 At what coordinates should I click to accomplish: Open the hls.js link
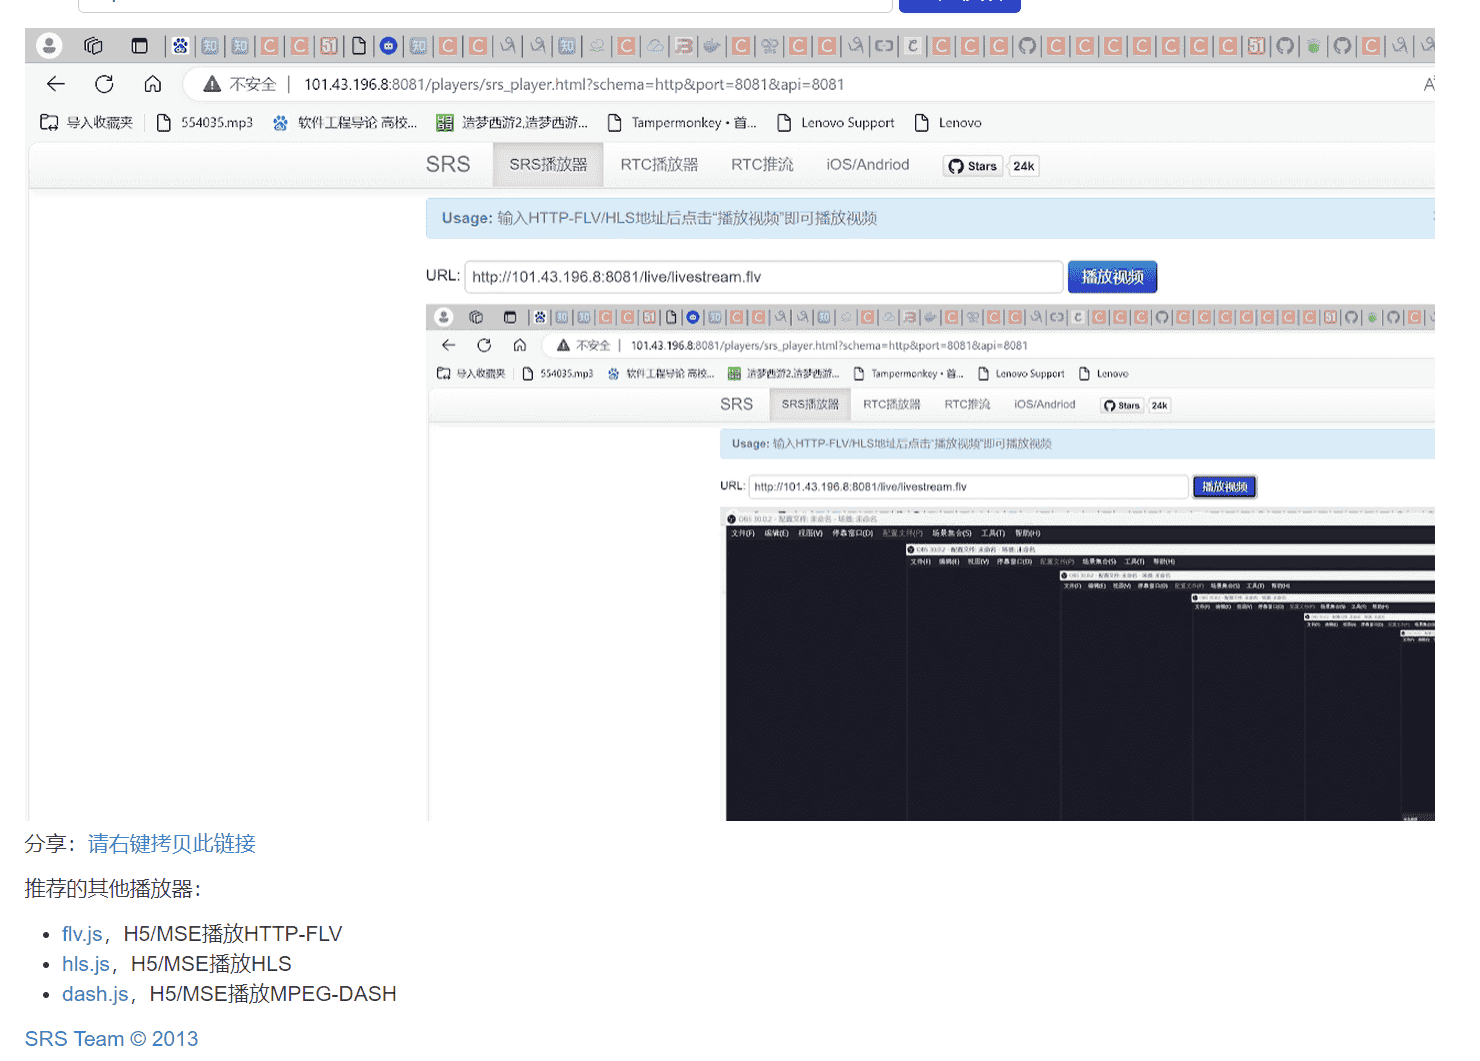coord(86,964)
